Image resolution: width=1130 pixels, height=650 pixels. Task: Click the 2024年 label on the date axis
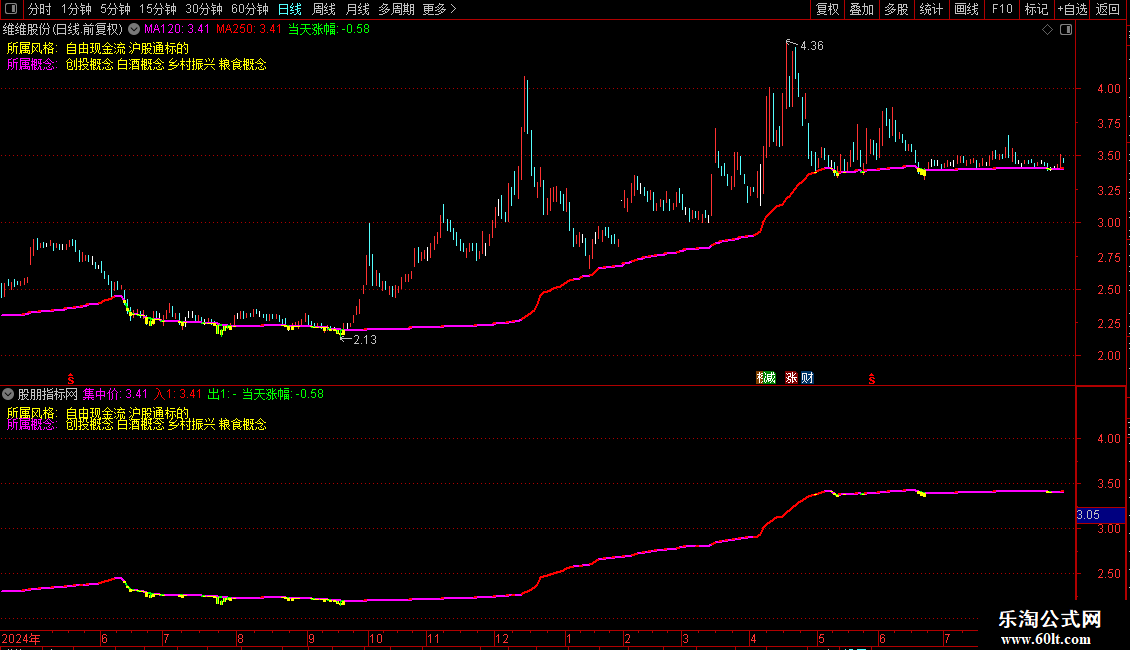[x=21, y=638]
